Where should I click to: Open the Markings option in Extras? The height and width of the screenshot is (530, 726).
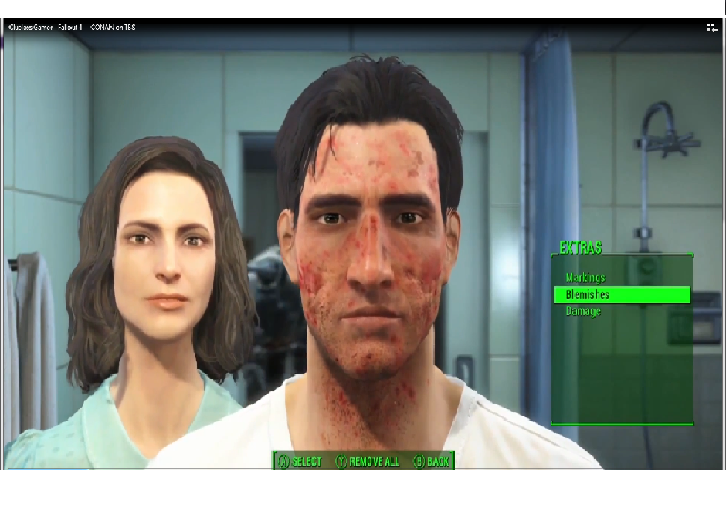coord(585,278)
